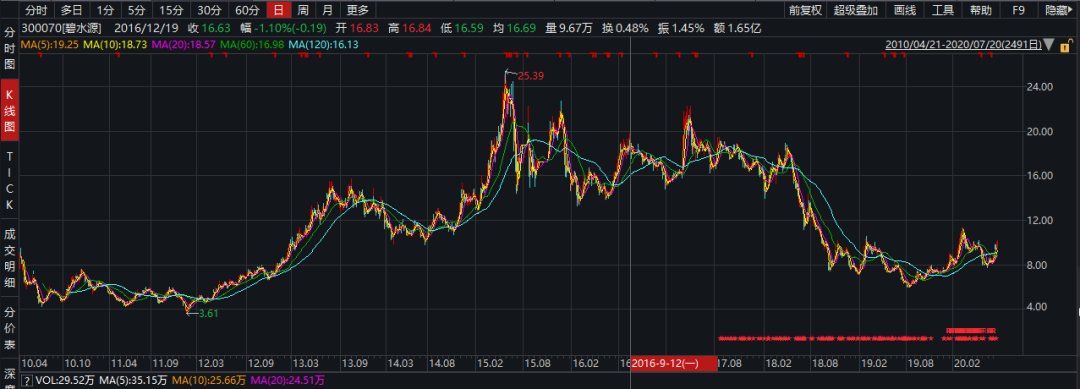Click the MA(20):18.57 indicator label
Viewport: 1080px width, 389px height.
(x=183, y=45)
